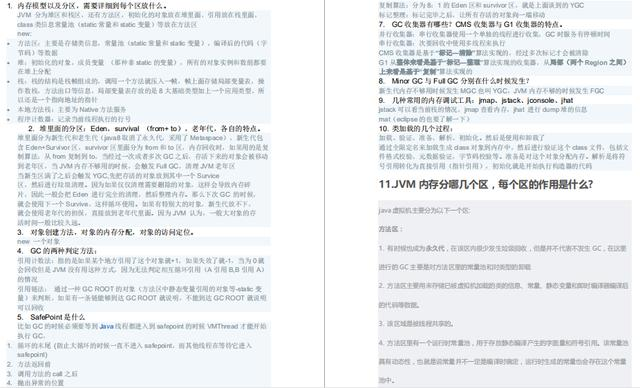Click heading '1. 内存模型以及分区'
640x388 pixels.
coord(87,6)
